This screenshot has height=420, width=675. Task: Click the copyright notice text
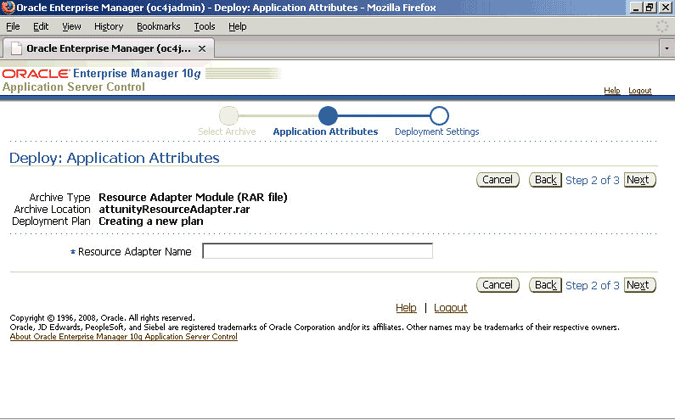[102, 318]
